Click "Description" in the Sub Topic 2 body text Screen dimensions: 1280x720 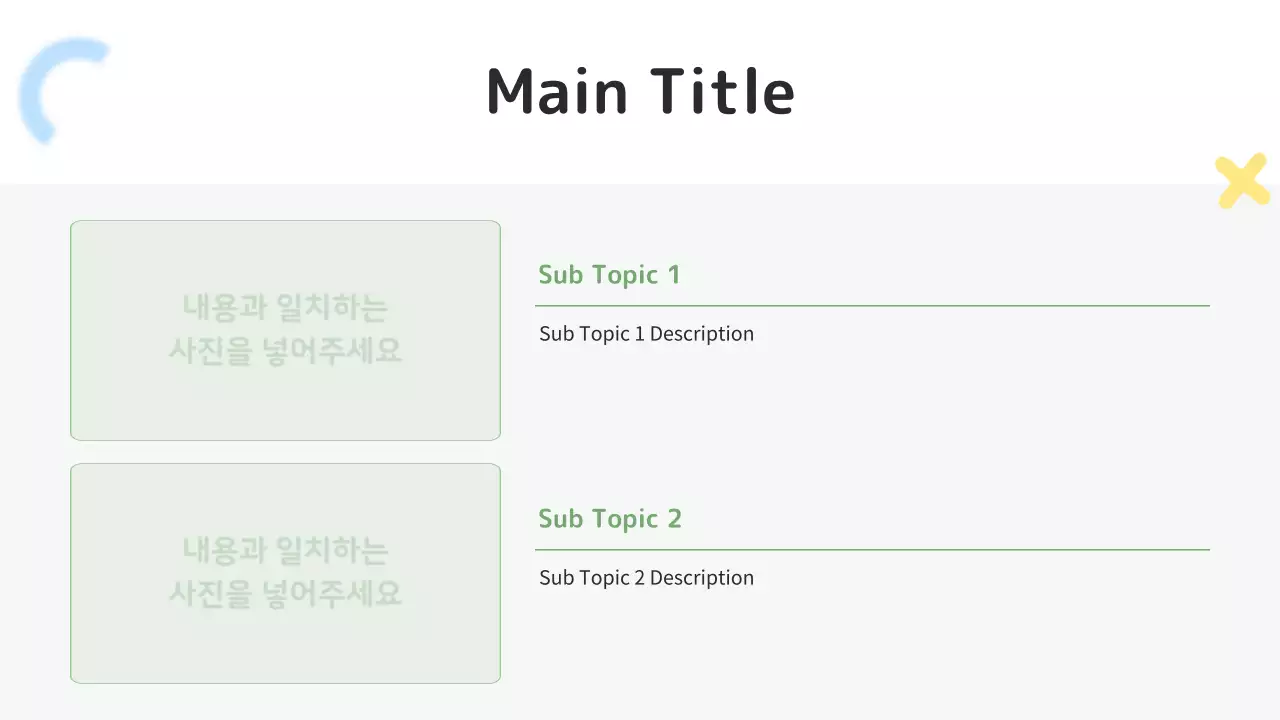(x=702, y=578)
